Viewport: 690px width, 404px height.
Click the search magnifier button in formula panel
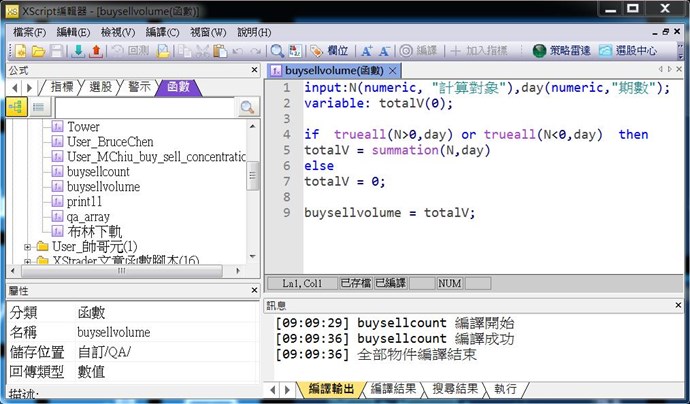247,107
